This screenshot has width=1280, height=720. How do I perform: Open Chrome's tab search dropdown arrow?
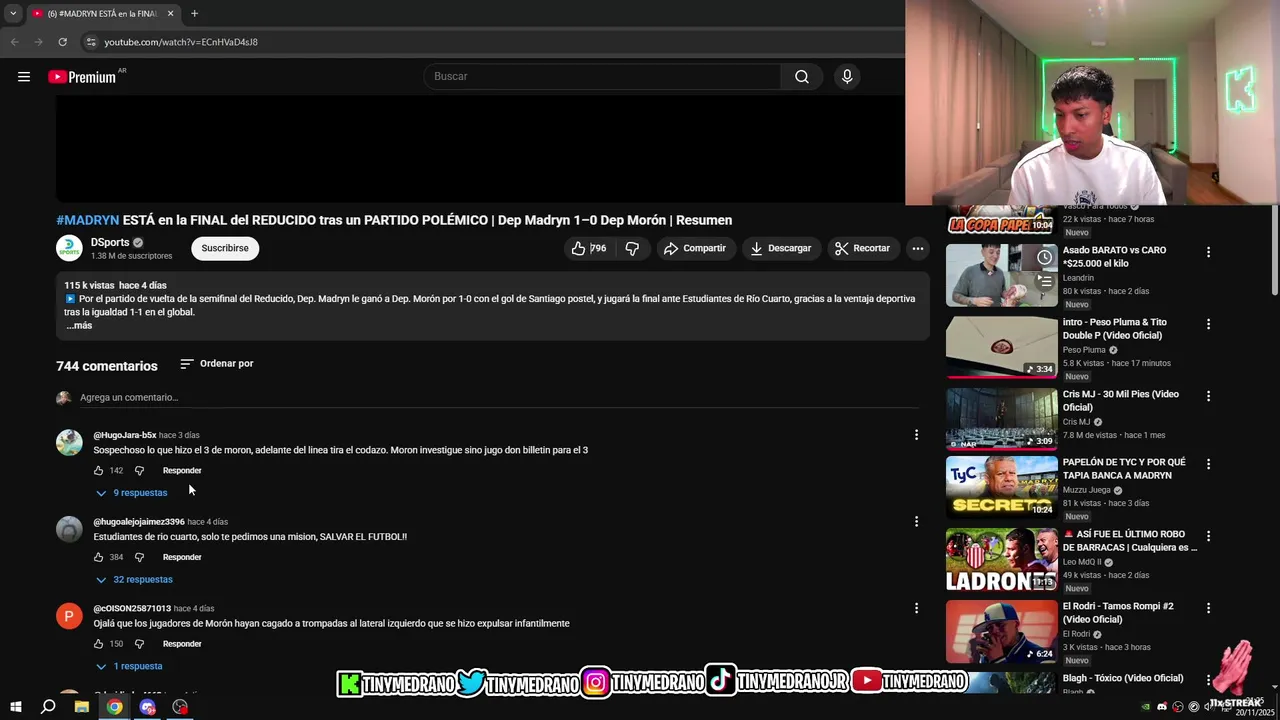(x=13, y=14)
